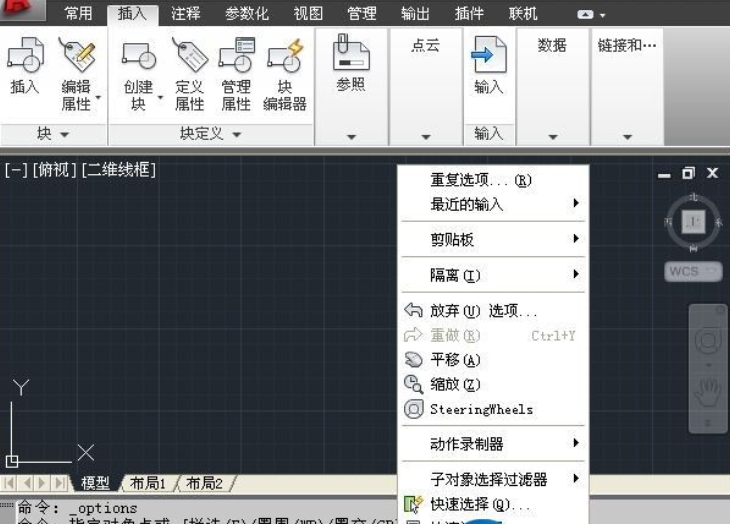Open the 编辑属性 dropdown arrow
The image size is (730, 524).
(98, 97)
